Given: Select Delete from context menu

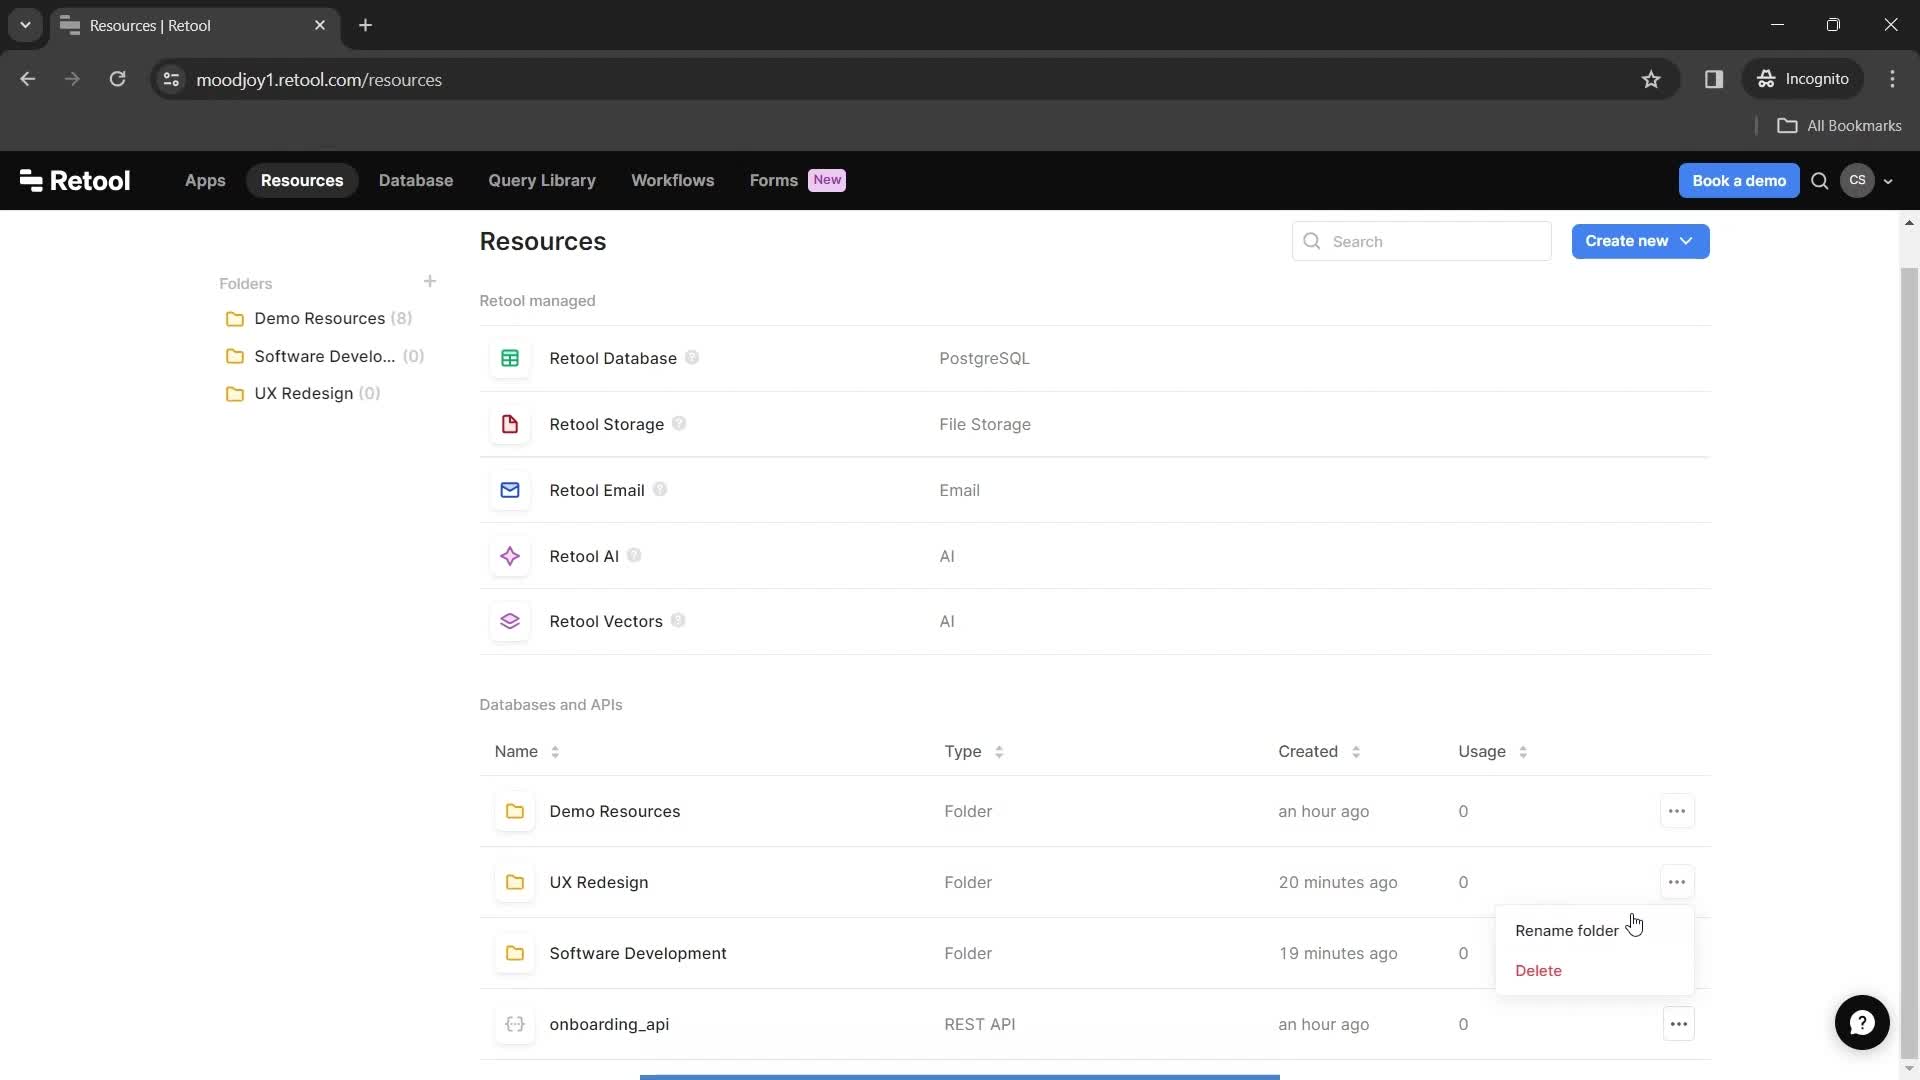Looking at the screenshot, I should (1539, 969).
